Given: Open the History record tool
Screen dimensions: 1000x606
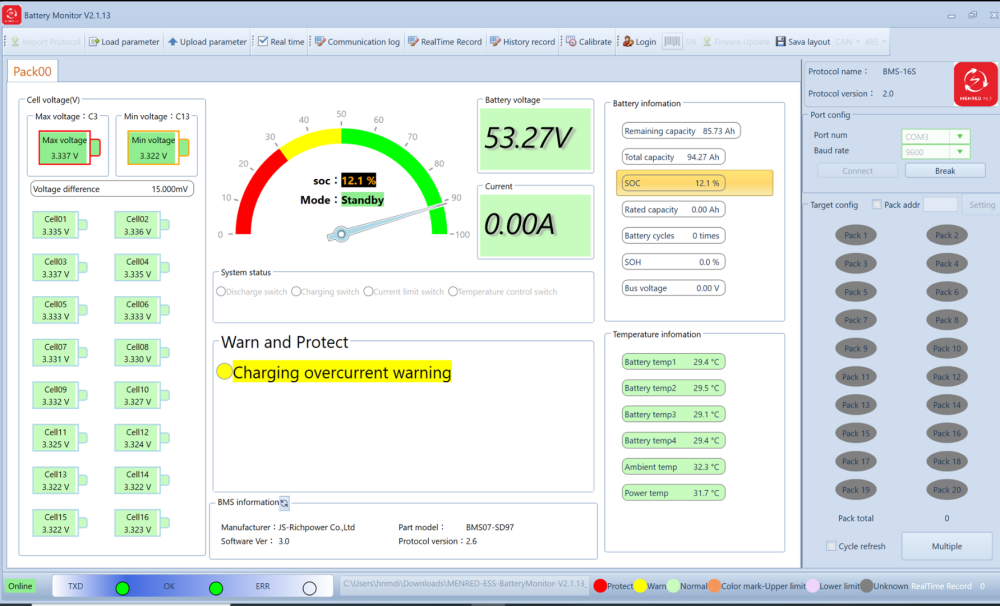Looking at the screenshot, I should [x=522, y=41].
